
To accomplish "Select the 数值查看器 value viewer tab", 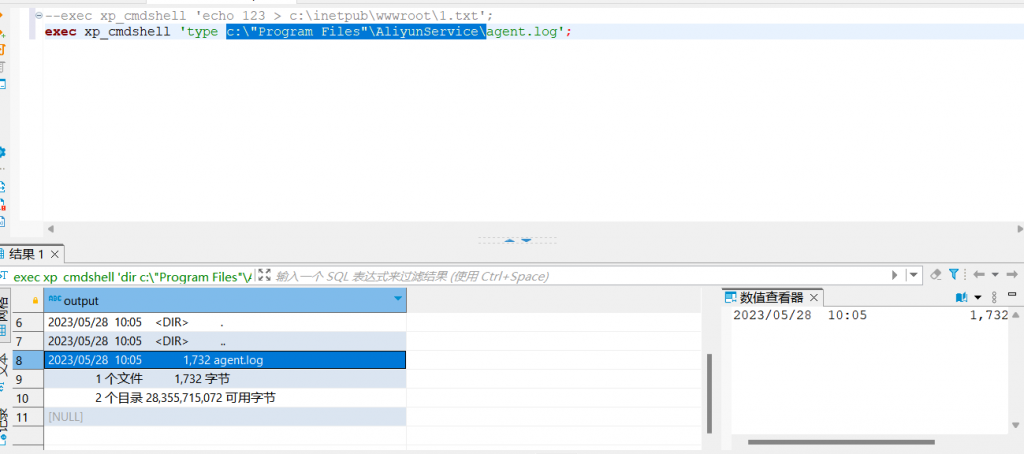I will 771,297.
